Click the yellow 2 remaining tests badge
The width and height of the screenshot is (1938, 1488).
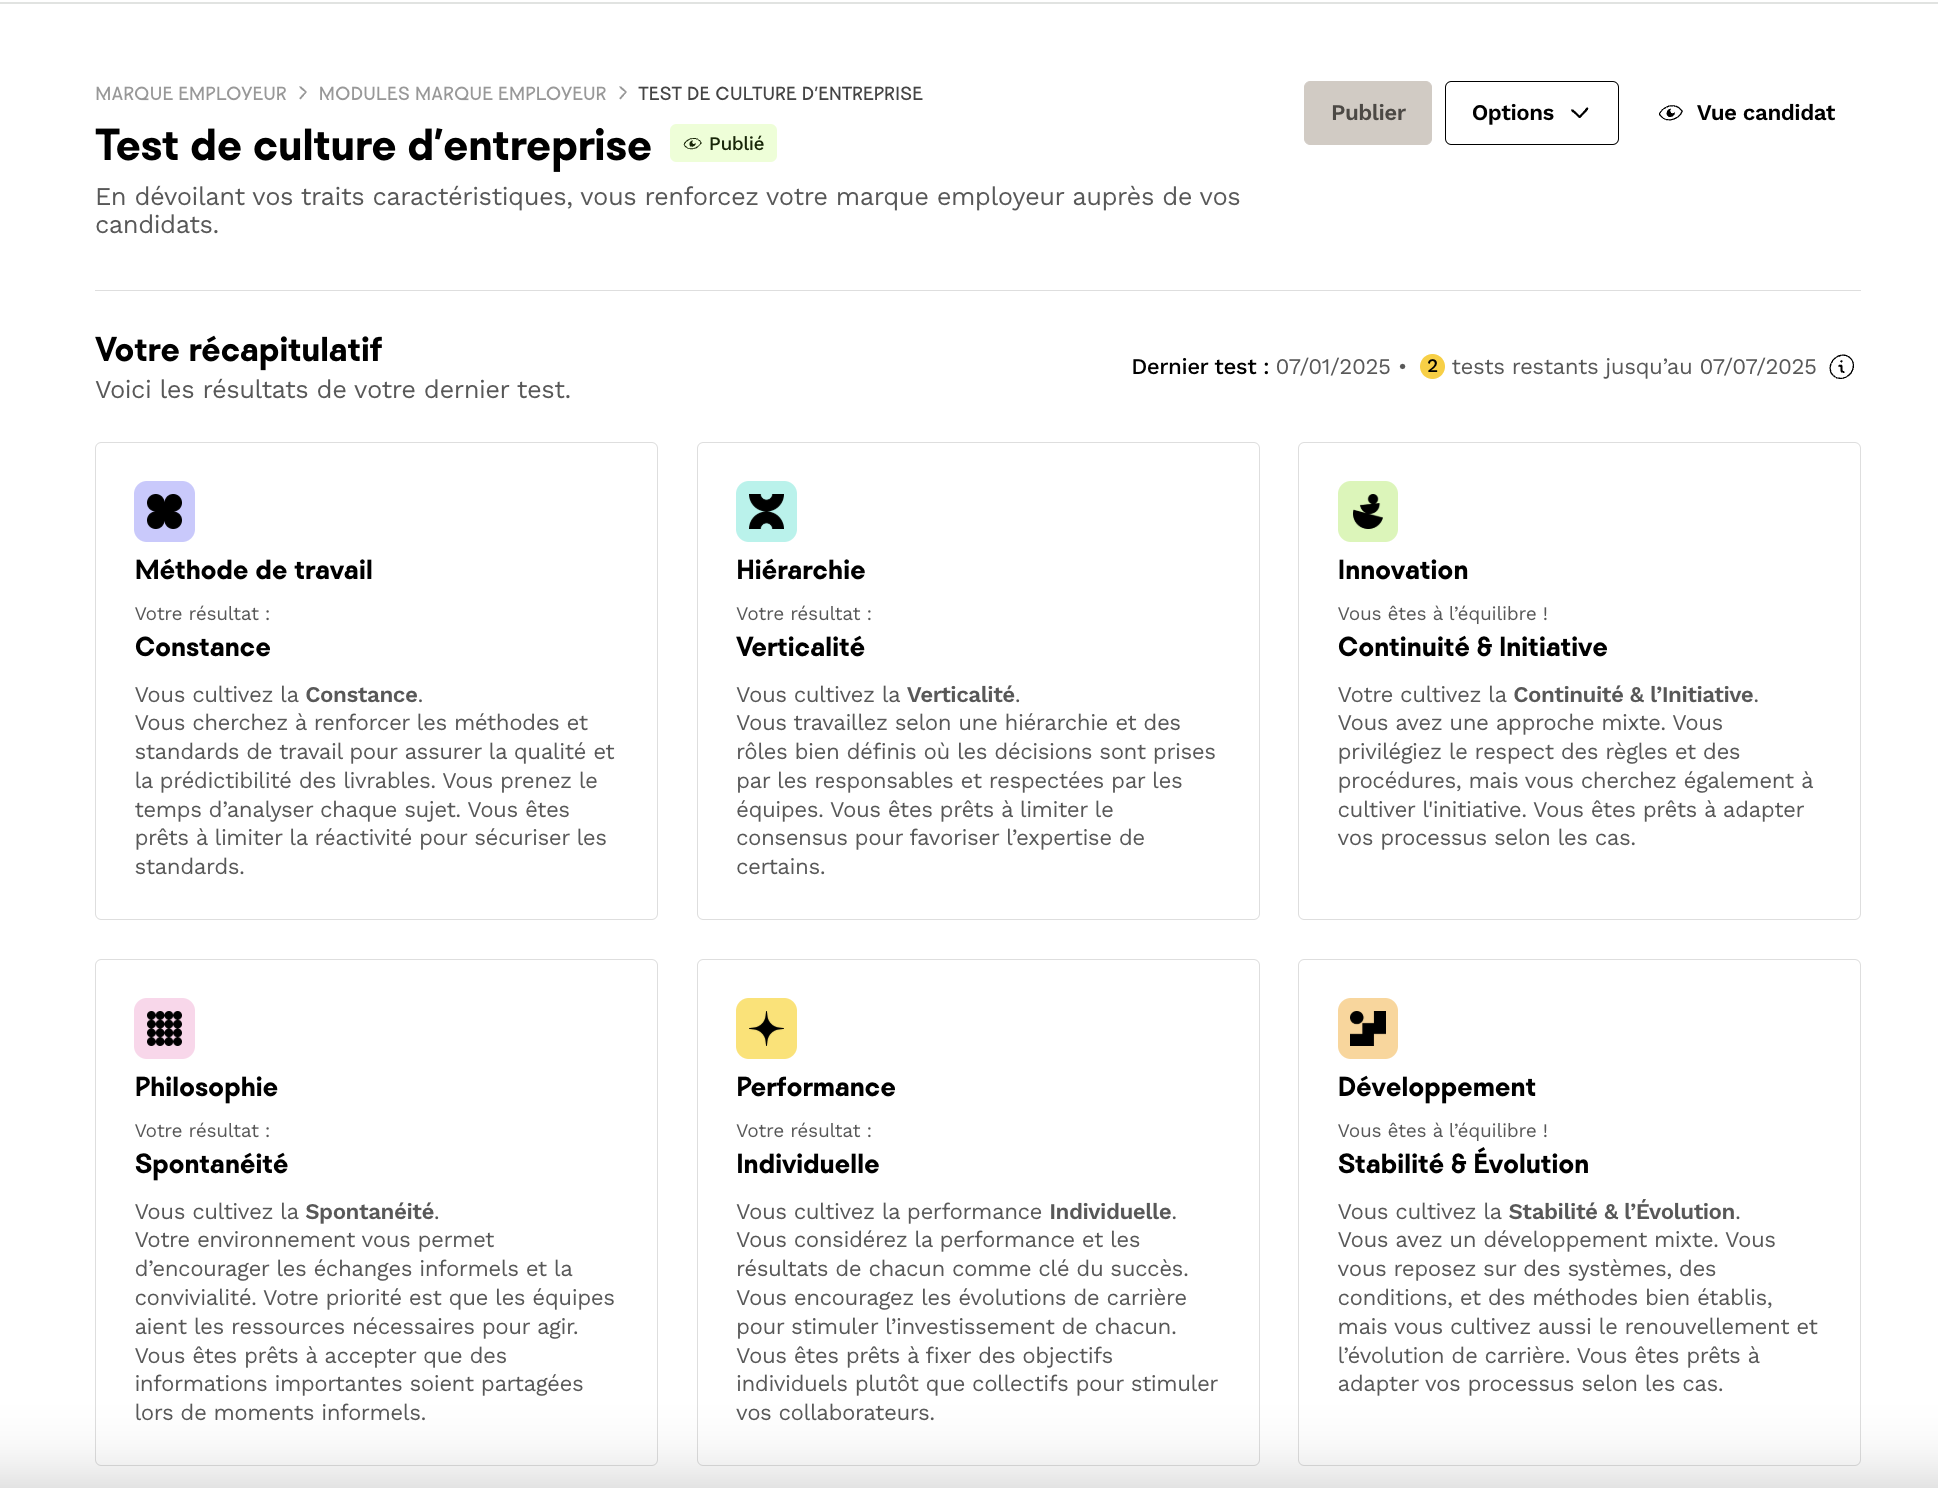[x=1432, y=367]
